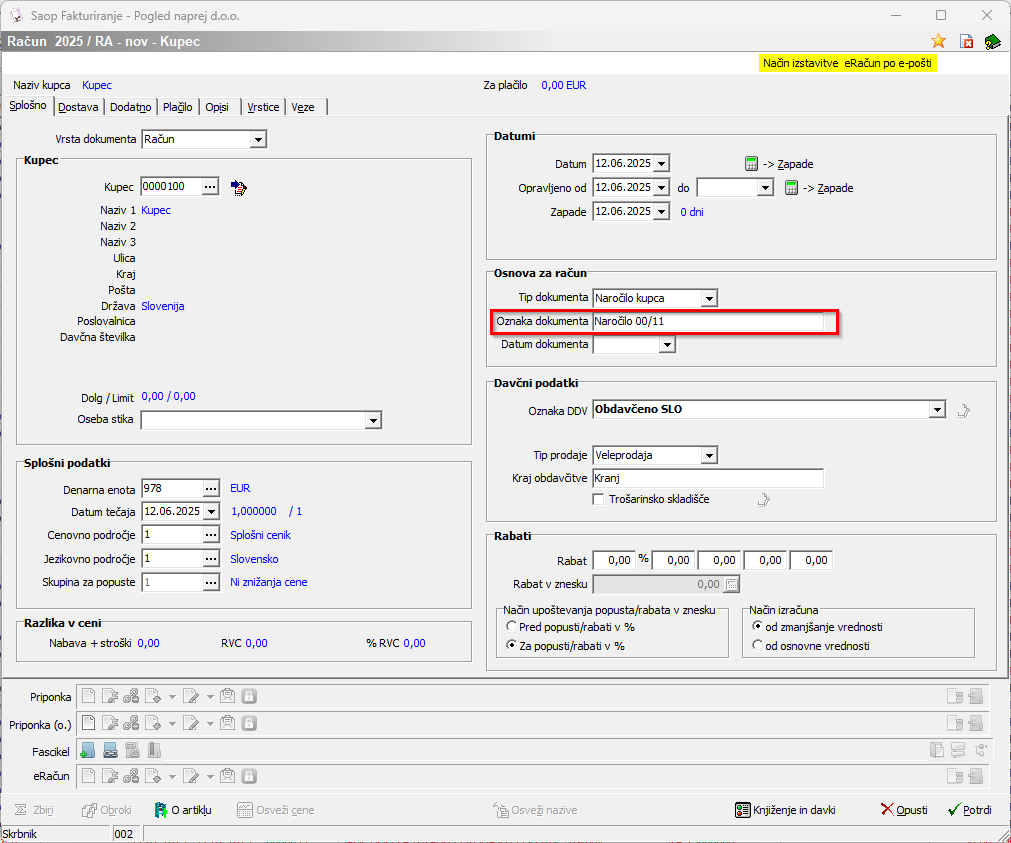Open lookup button for Denarna enota

pyautogui.click(x=210, y=488)
